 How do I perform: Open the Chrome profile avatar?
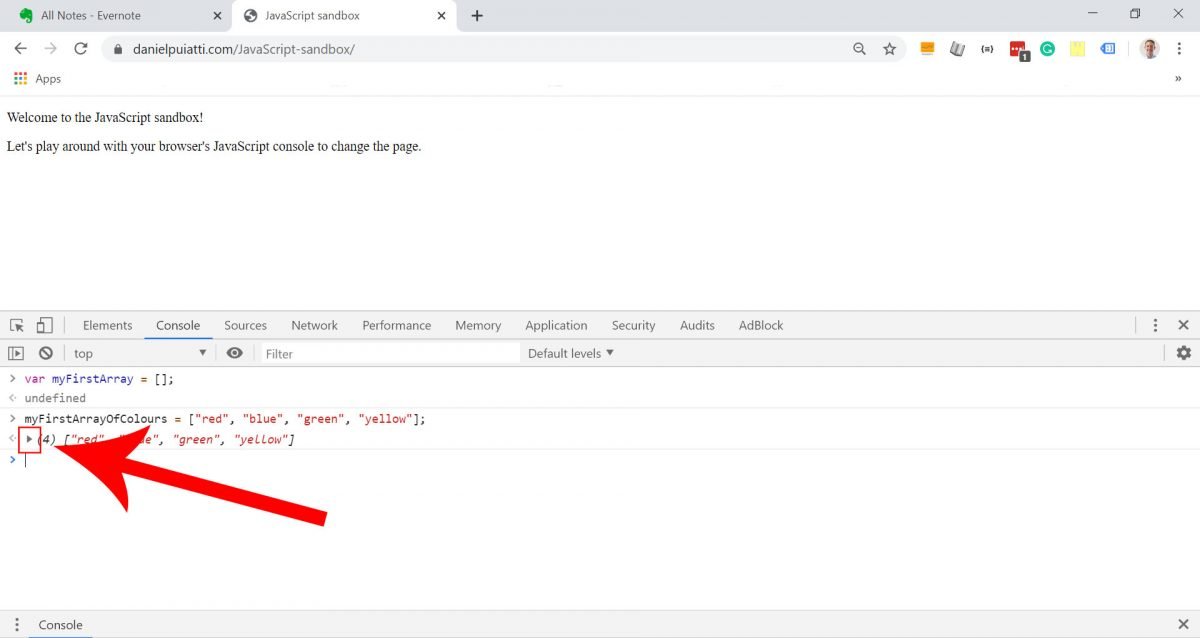(1149, 49)
